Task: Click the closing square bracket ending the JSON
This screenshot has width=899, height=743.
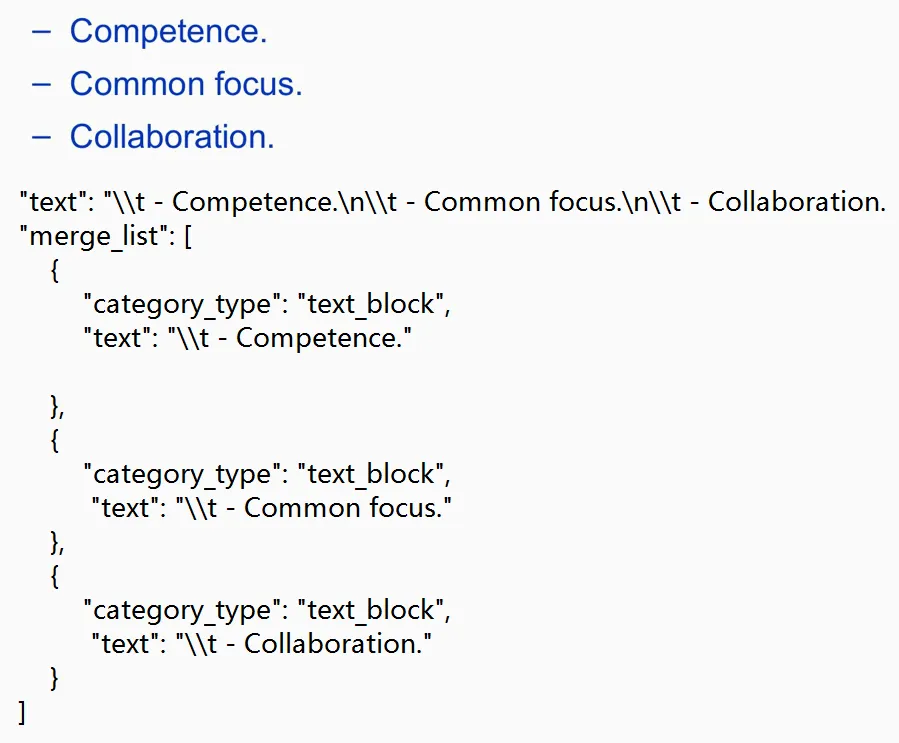Action: click(22, 713)
